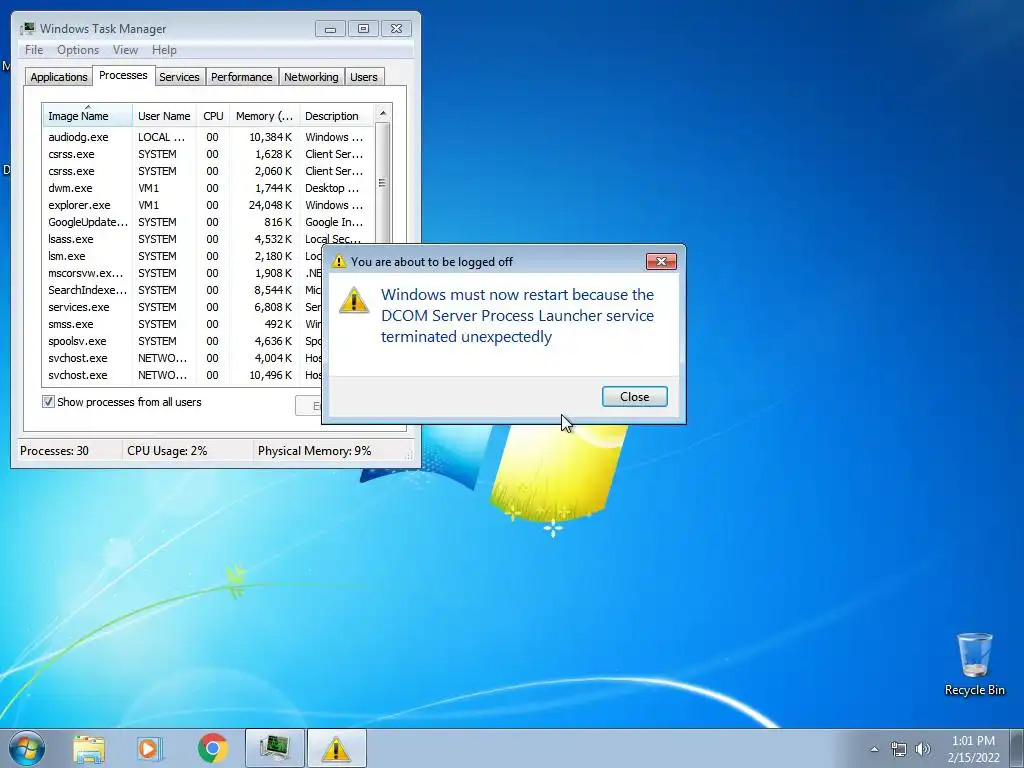Select the csrss.exe row using 1,628 K

tap(209, 154)
